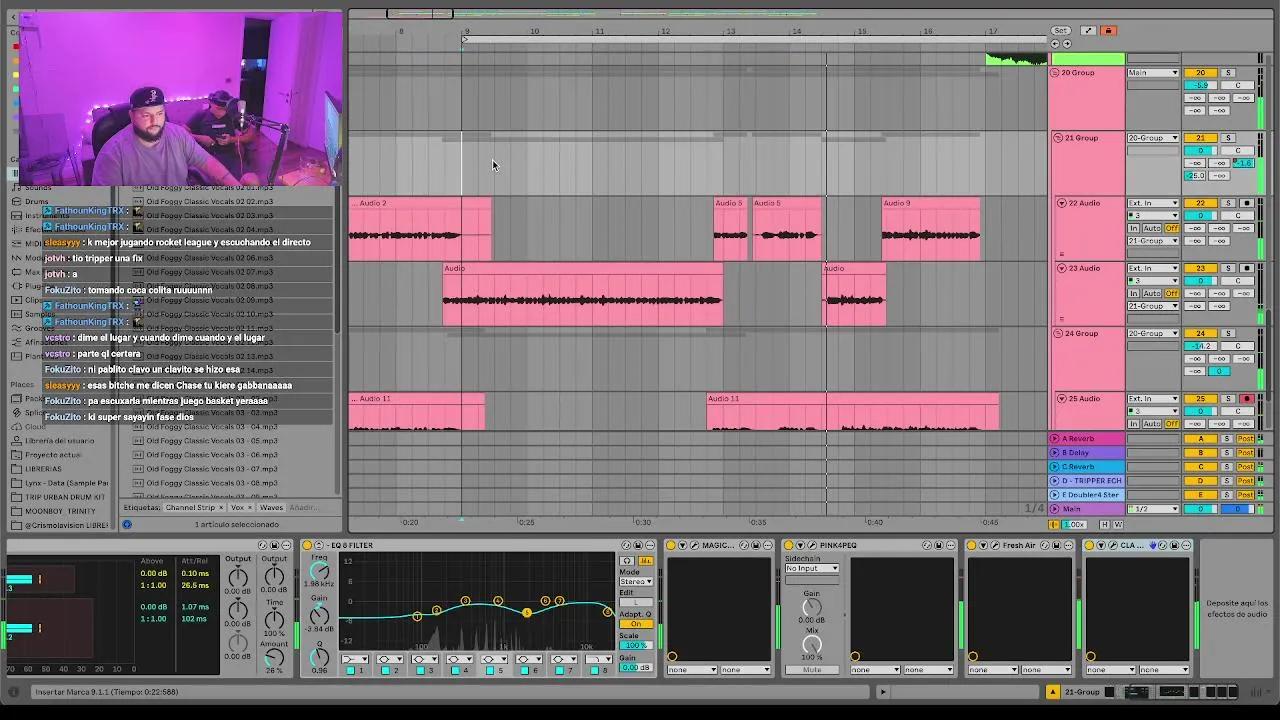Open the Sidechain No Input dropdown on PINK4PEQ
Image resolution: width=1280 pixels, height=720 pixels.
[x=811, y=567]
